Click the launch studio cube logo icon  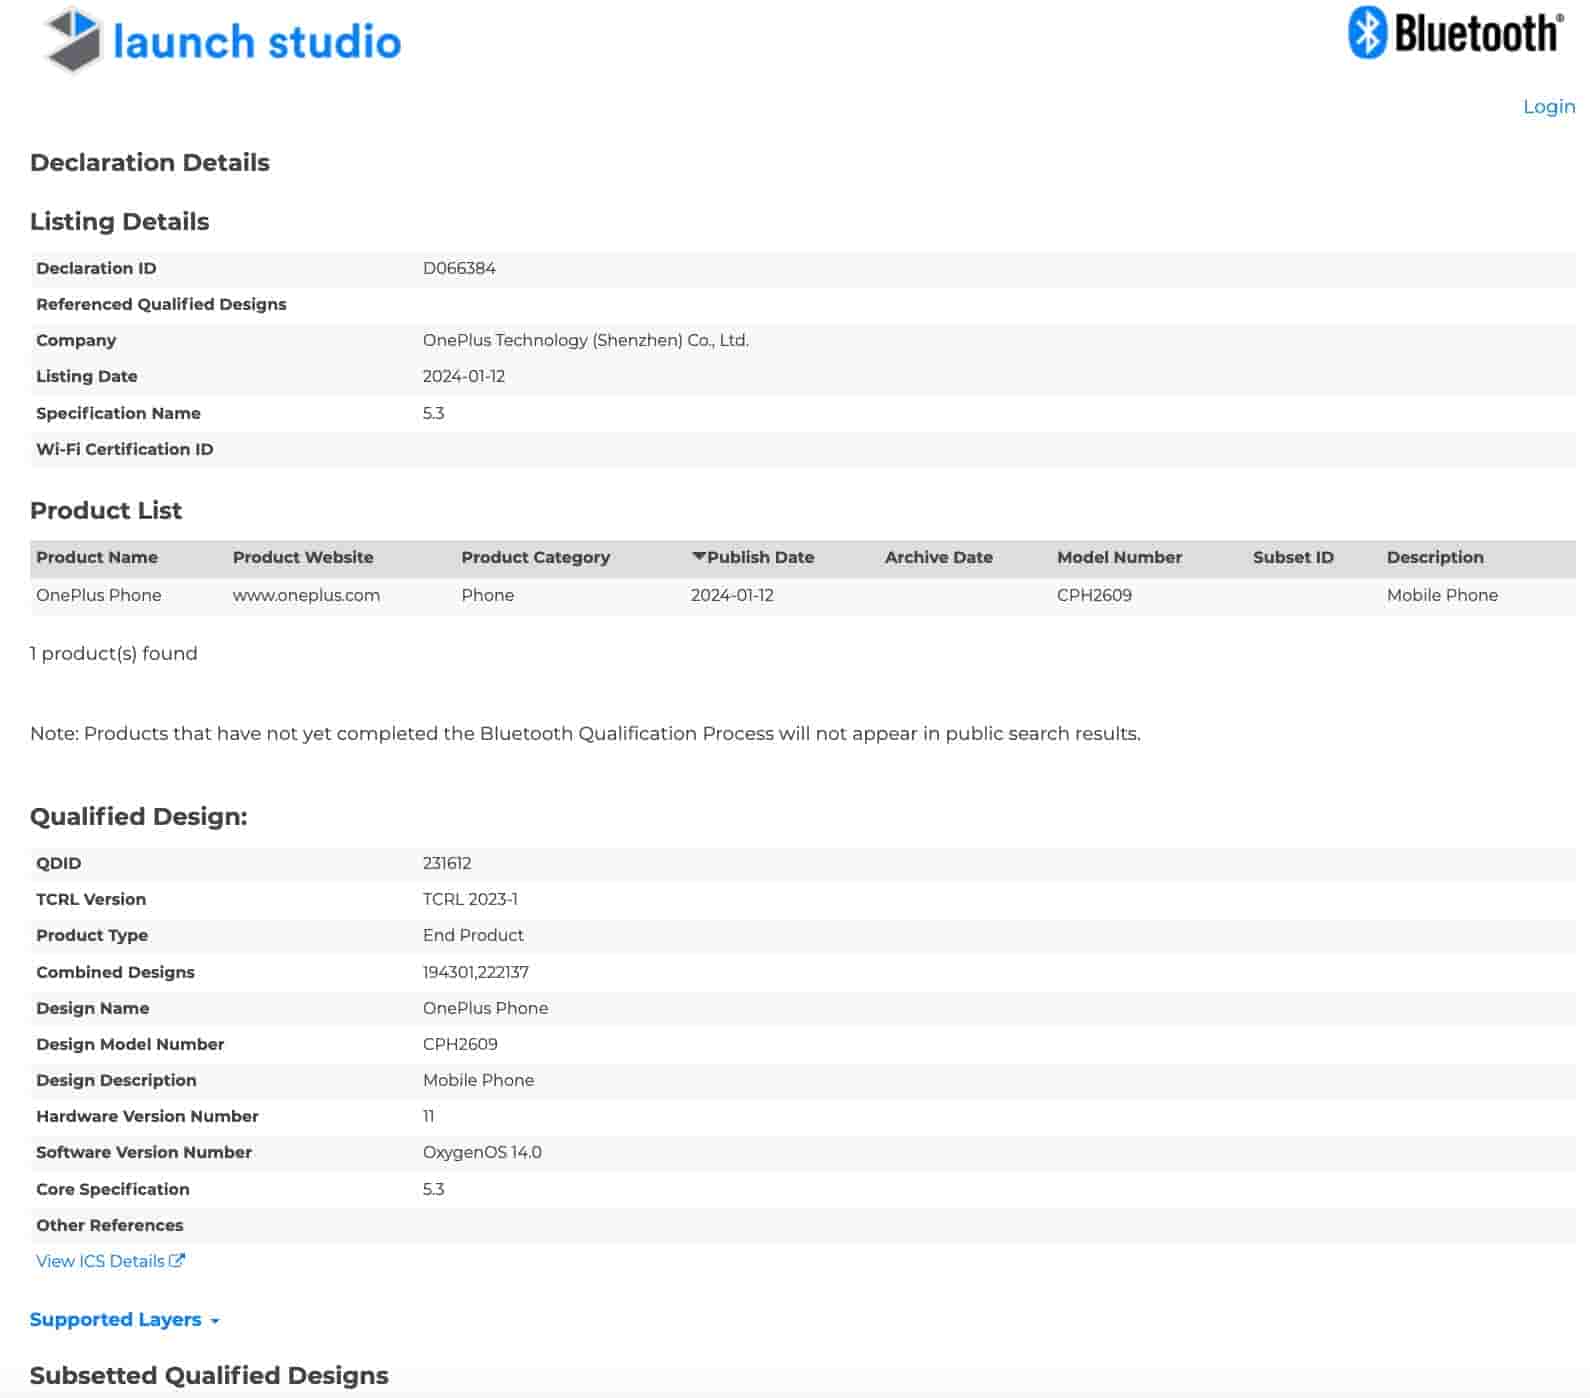pyautogui.click(x=73, y=40)
